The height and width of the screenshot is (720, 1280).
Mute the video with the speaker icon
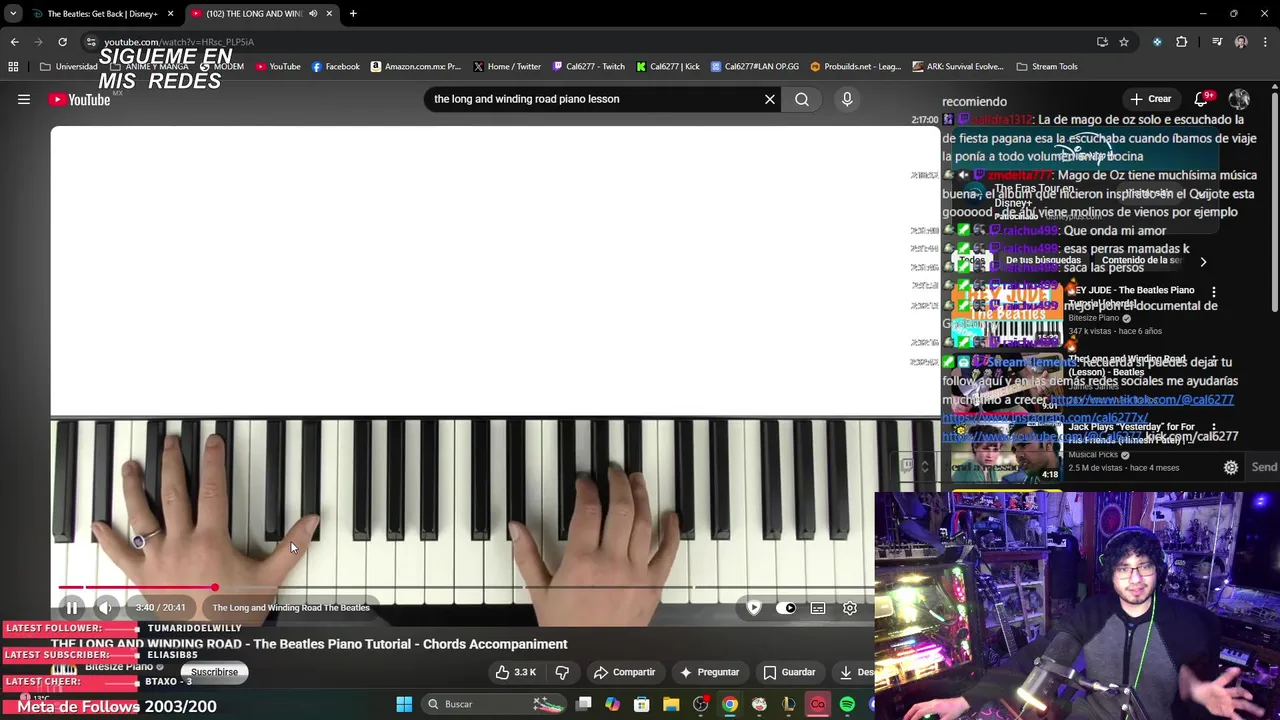coord(105,608)
